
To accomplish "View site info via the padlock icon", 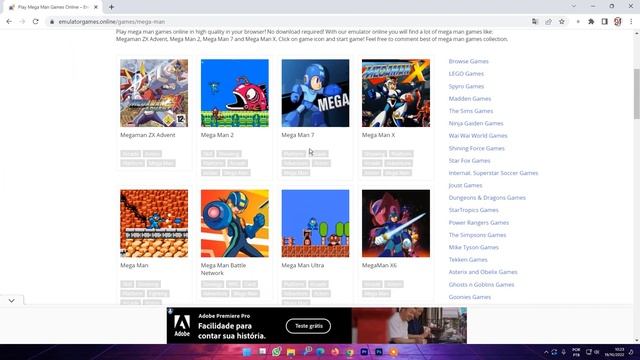I will pyautogui.click(x=52, y=22).
